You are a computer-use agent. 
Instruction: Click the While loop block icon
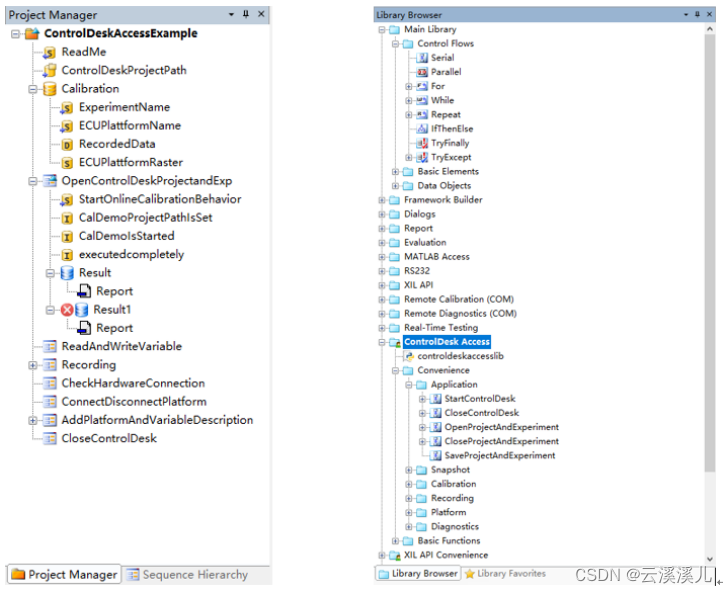click(422, 101)
